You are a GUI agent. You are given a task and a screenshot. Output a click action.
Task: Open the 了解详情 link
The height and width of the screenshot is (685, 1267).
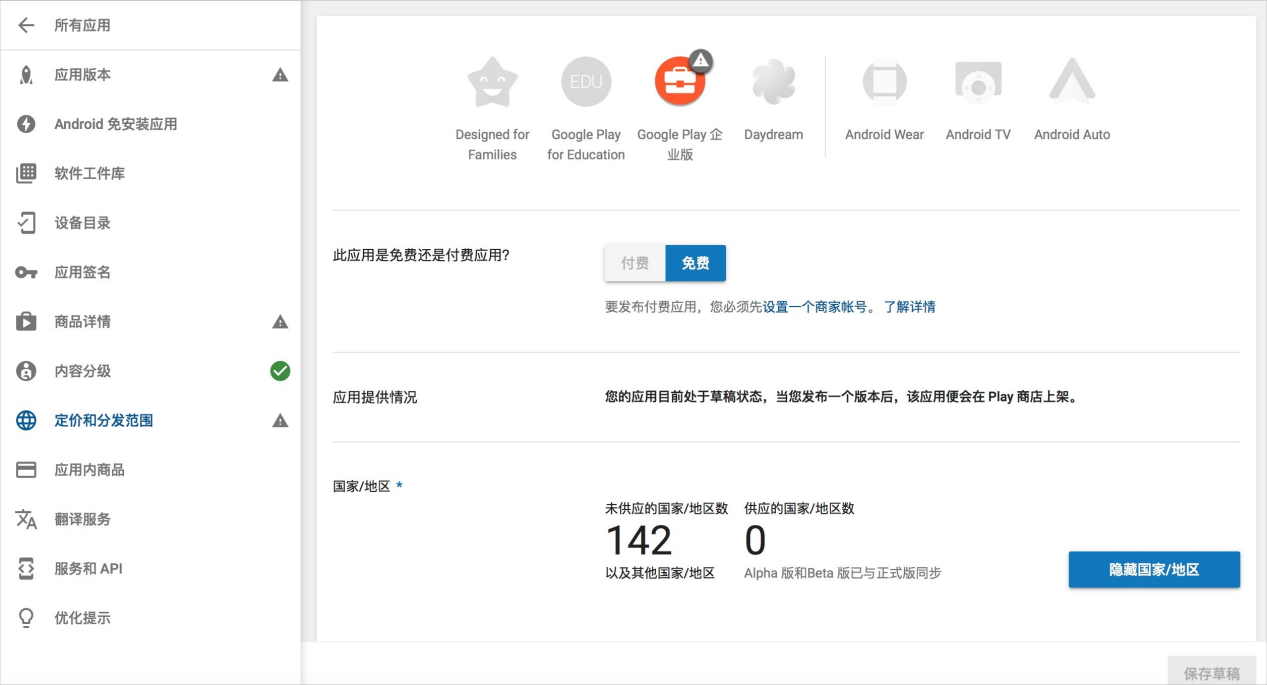click(x=909, y=307)
